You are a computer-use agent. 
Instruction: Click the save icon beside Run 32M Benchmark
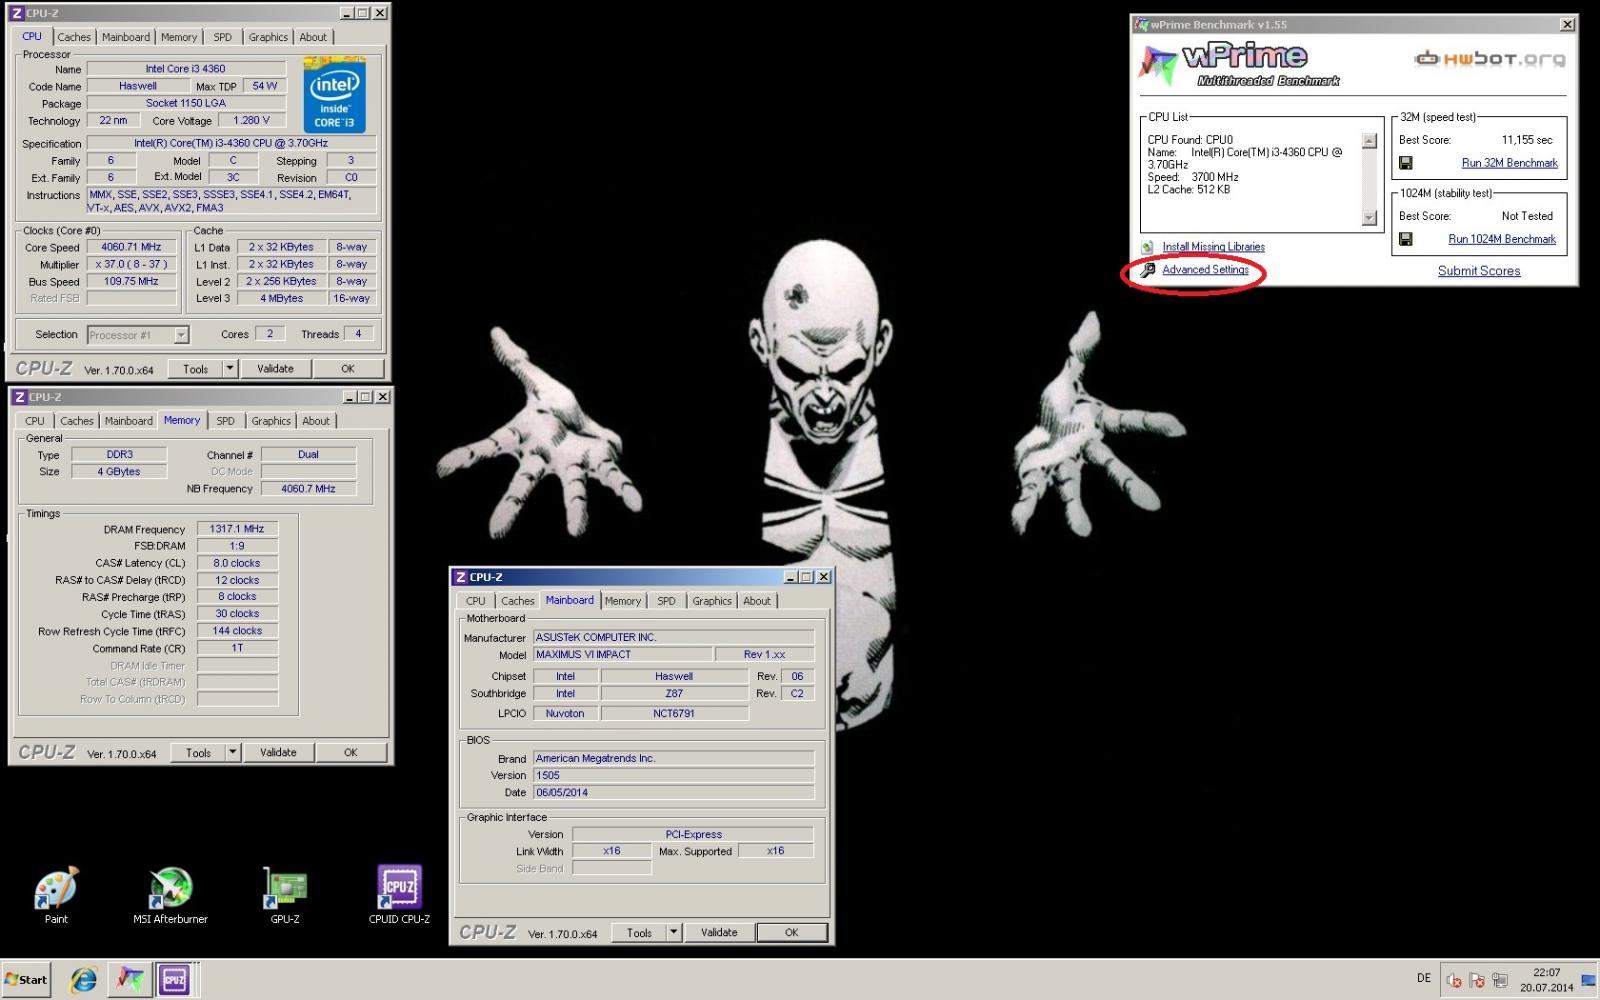coord(1405,163)
